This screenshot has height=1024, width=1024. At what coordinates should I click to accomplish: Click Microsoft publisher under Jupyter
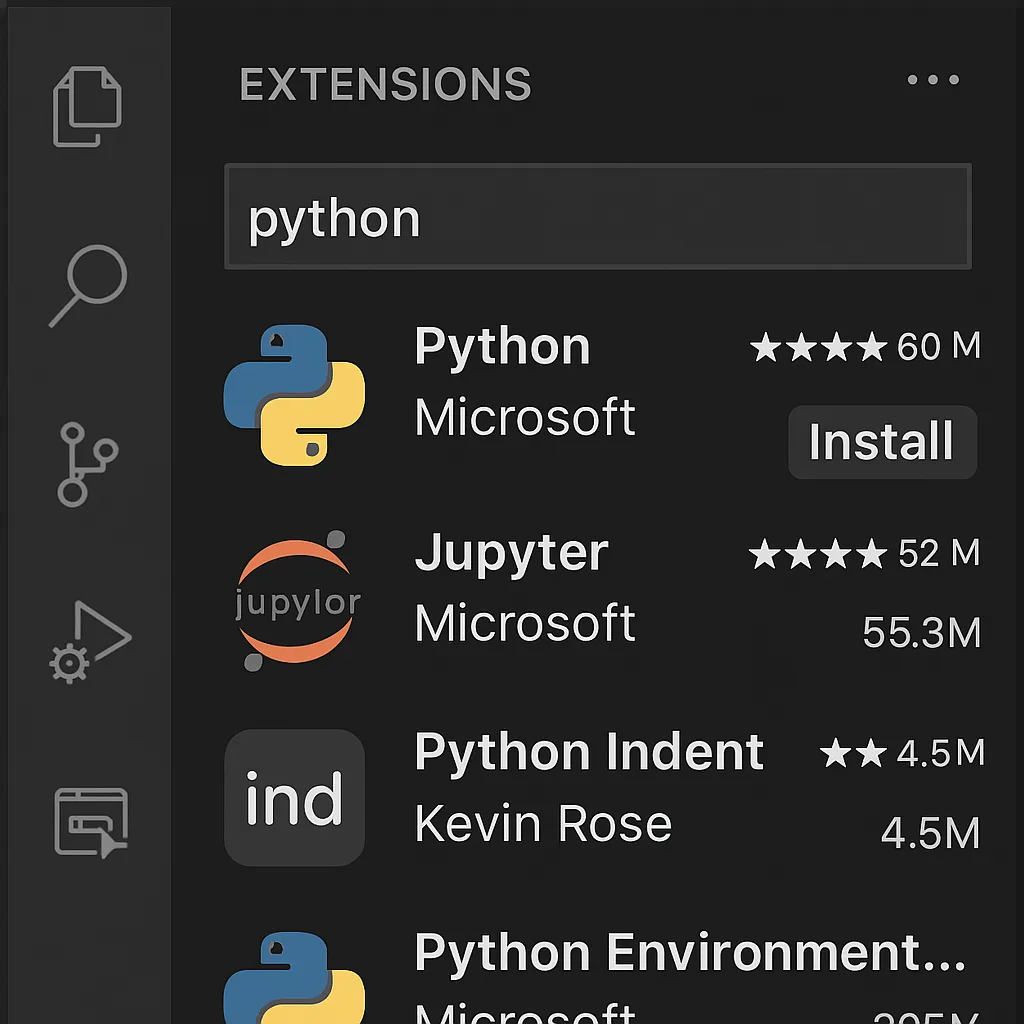pyautogui.click(x=525, y=623)
